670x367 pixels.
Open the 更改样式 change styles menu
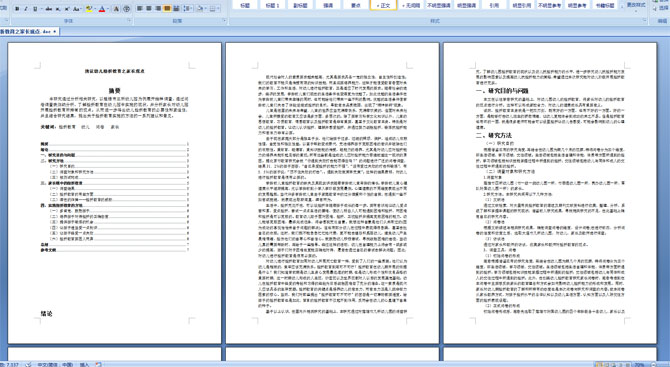pyautogui.click(x=636, y=6)
